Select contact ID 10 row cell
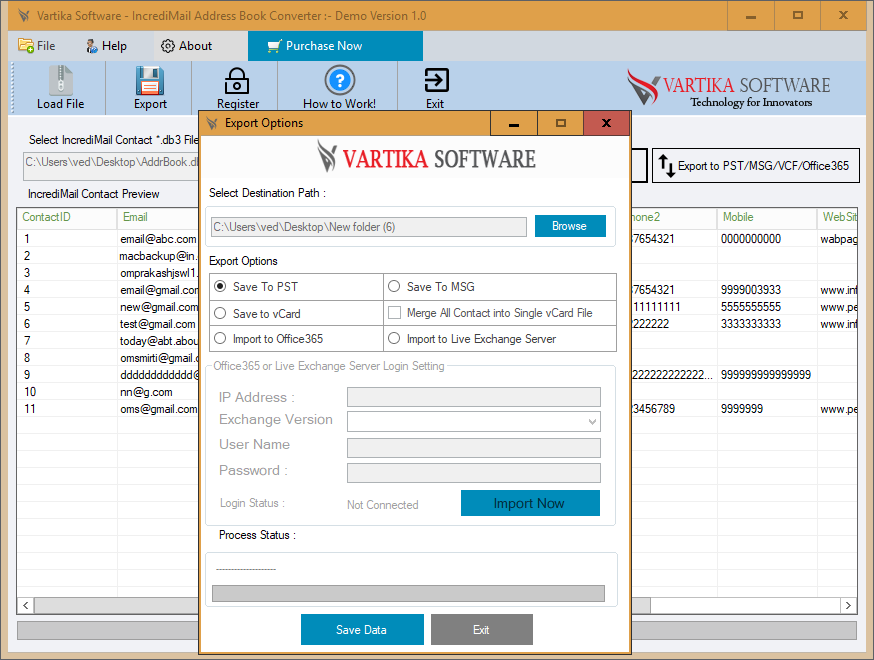 (67, 392)
